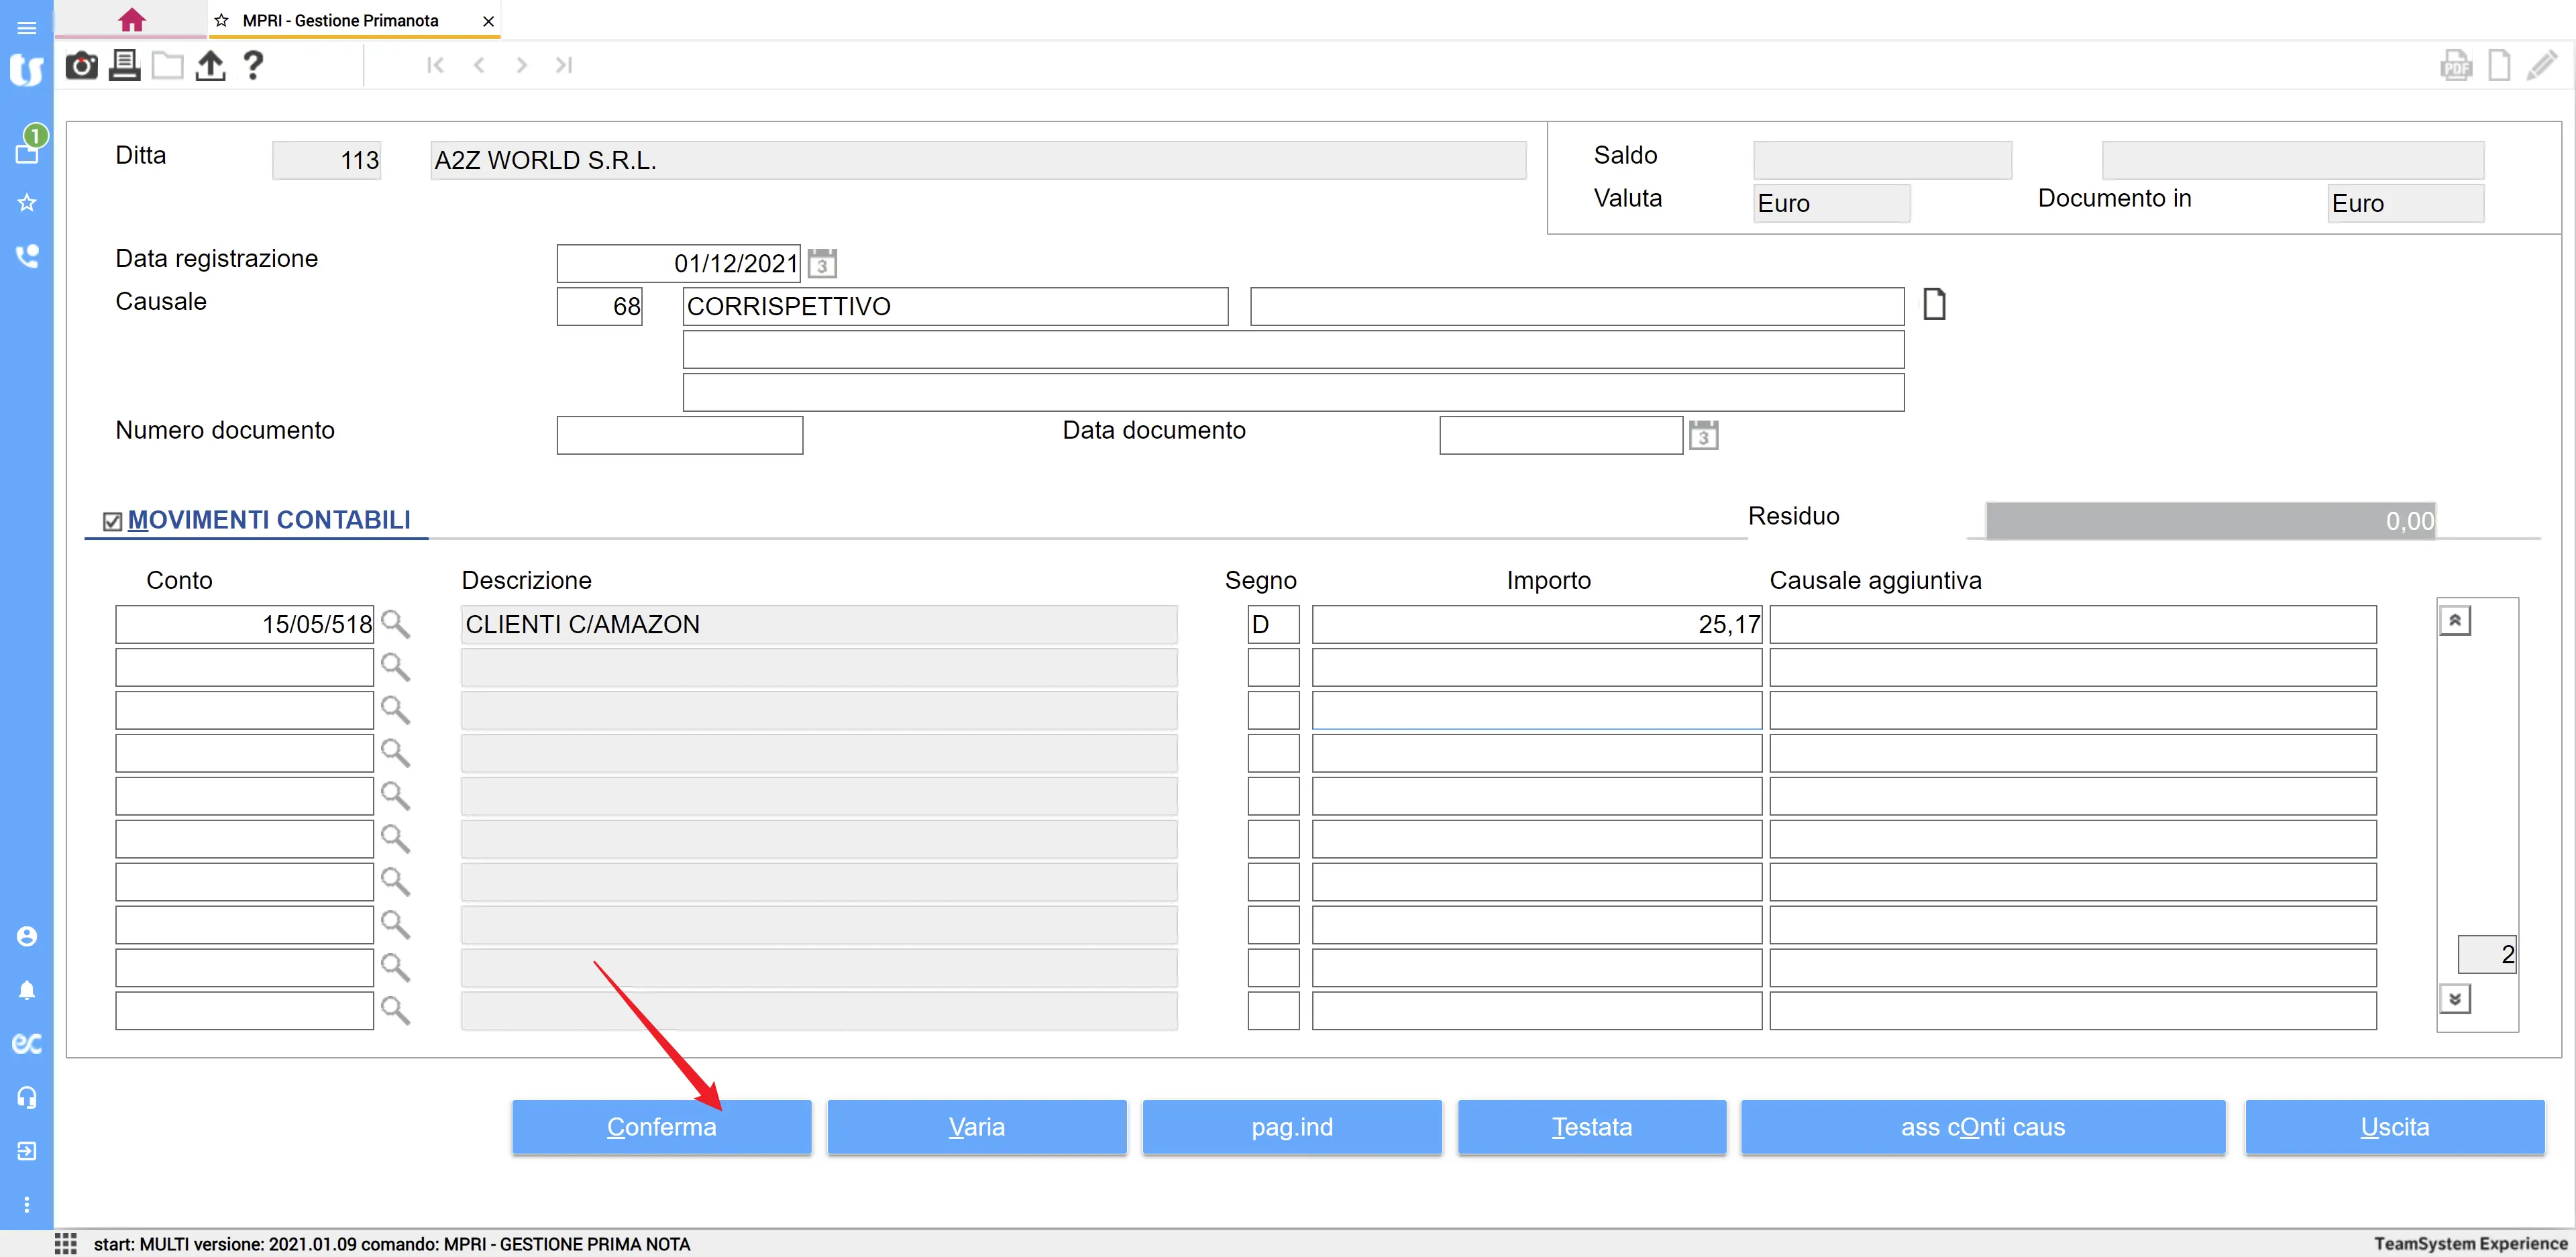Click the note page icon beside Causale
This screenshot has height=1257, width=2576.
pyautogui.click(x=1934, y=304)
